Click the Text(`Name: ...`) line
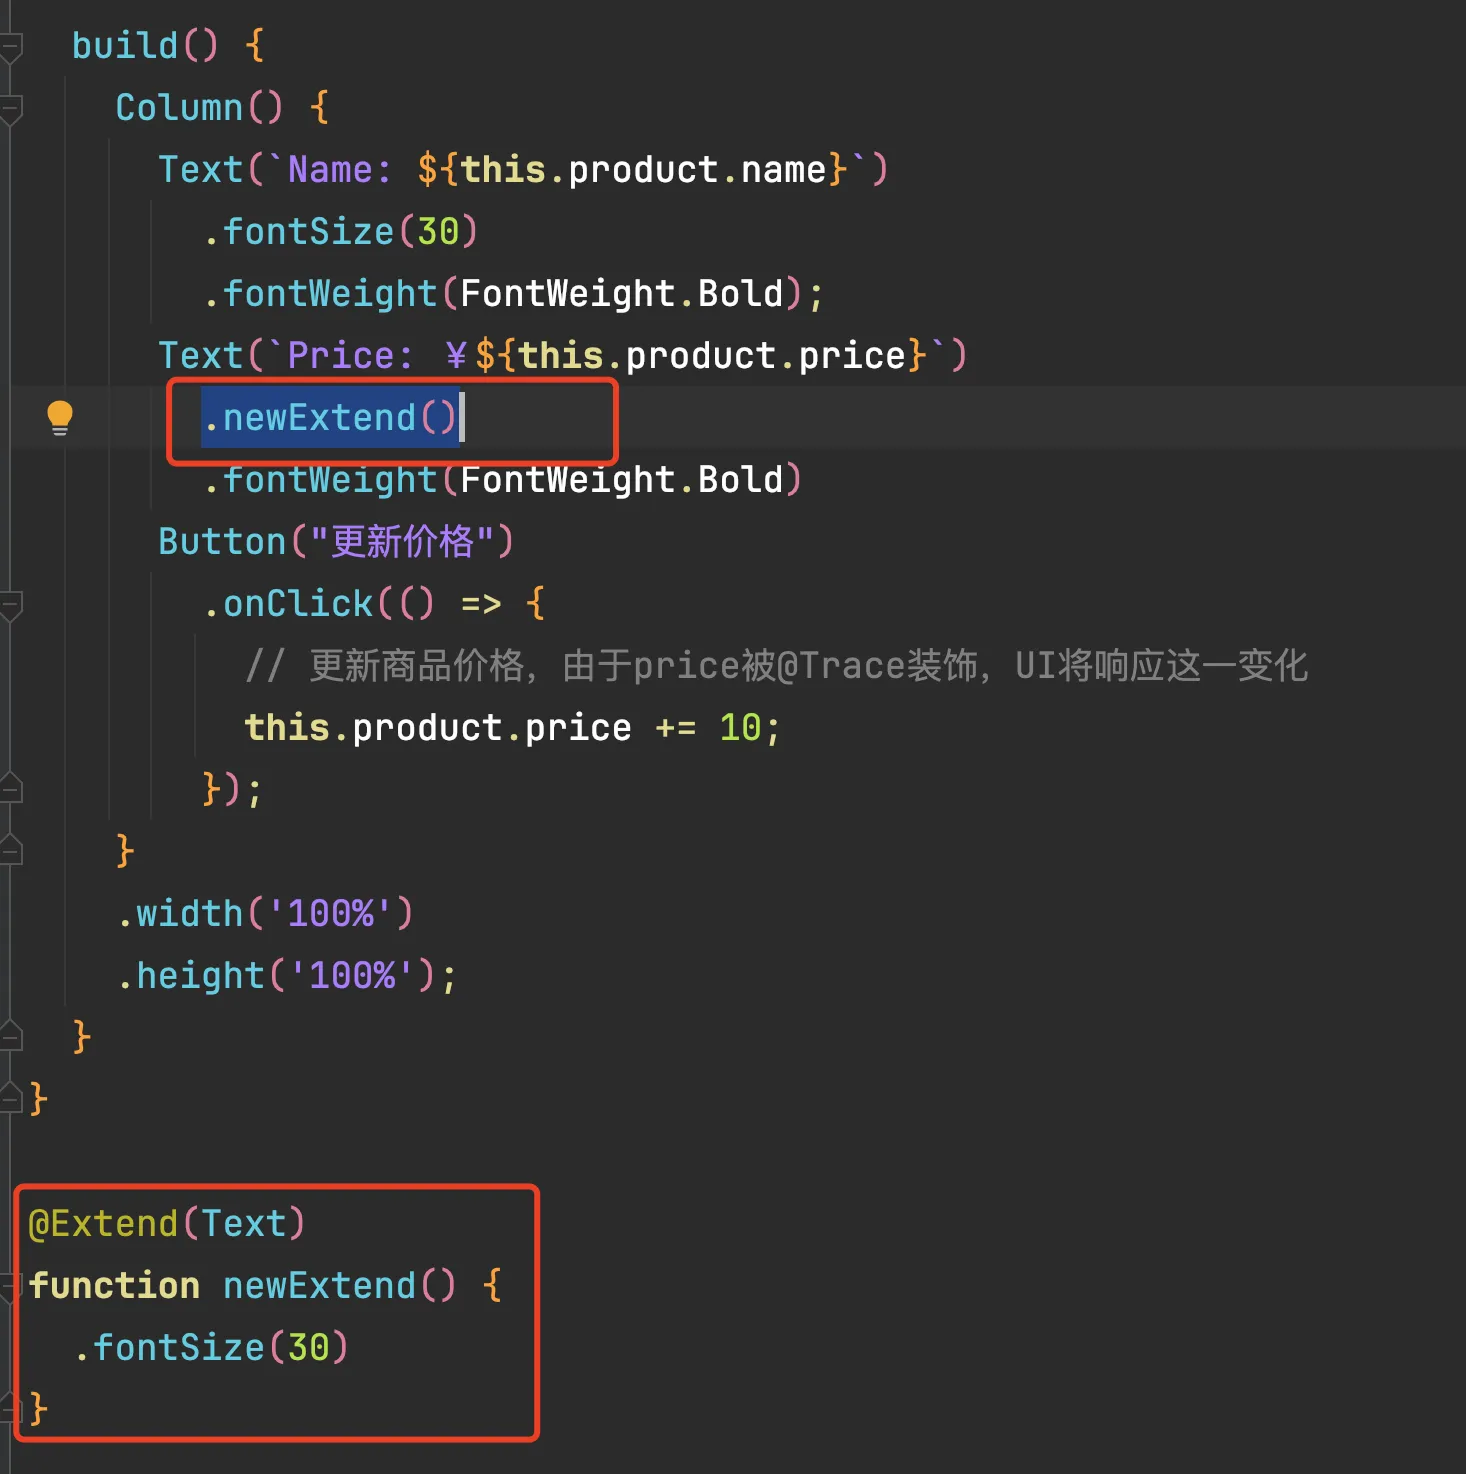This screenshot has height=1474, width=1466. pyautogui.click(x=522, y=170)
